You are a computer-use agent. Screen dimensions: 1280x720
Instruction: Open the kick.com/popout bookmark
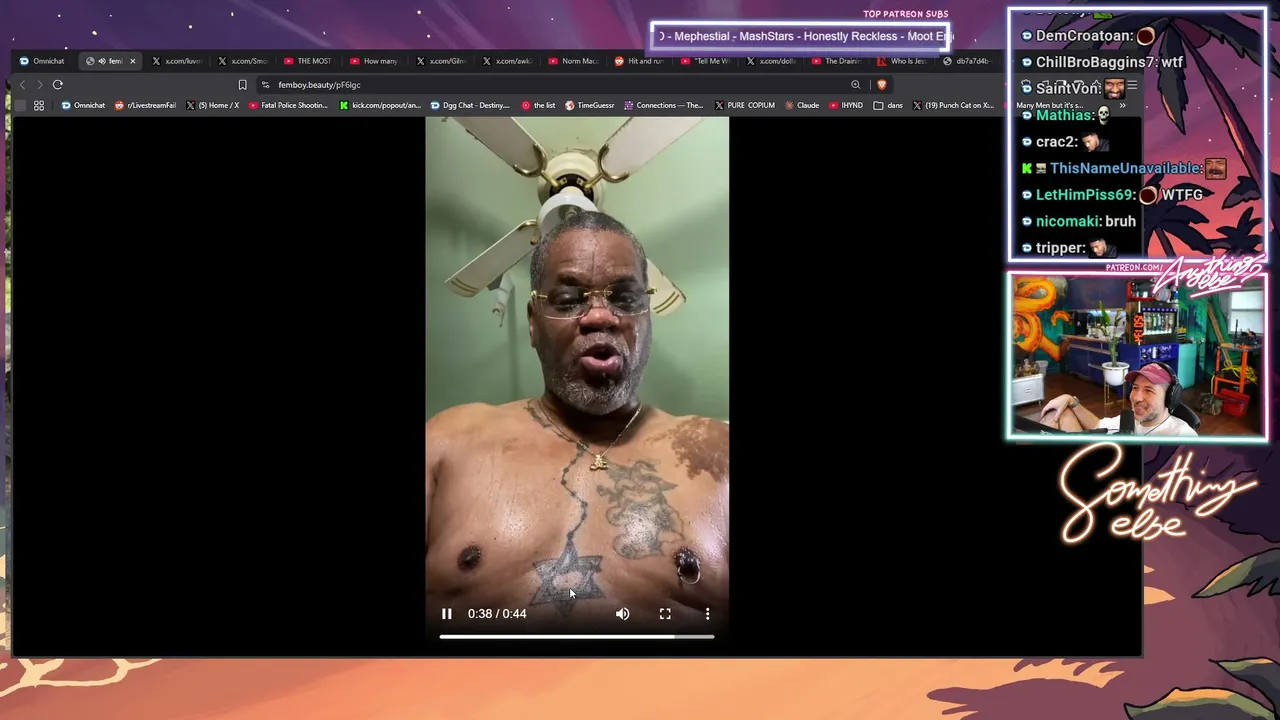pos(380,105)
